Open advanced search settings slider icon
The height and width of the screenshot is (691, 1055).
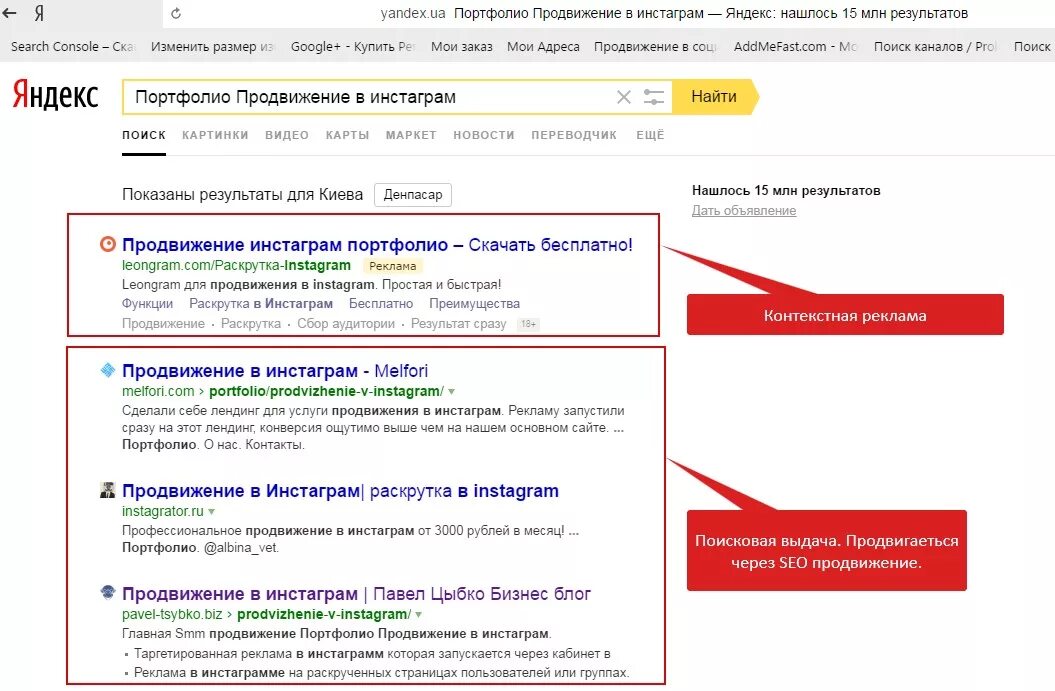pyautogui.click(x=653, y=97)
